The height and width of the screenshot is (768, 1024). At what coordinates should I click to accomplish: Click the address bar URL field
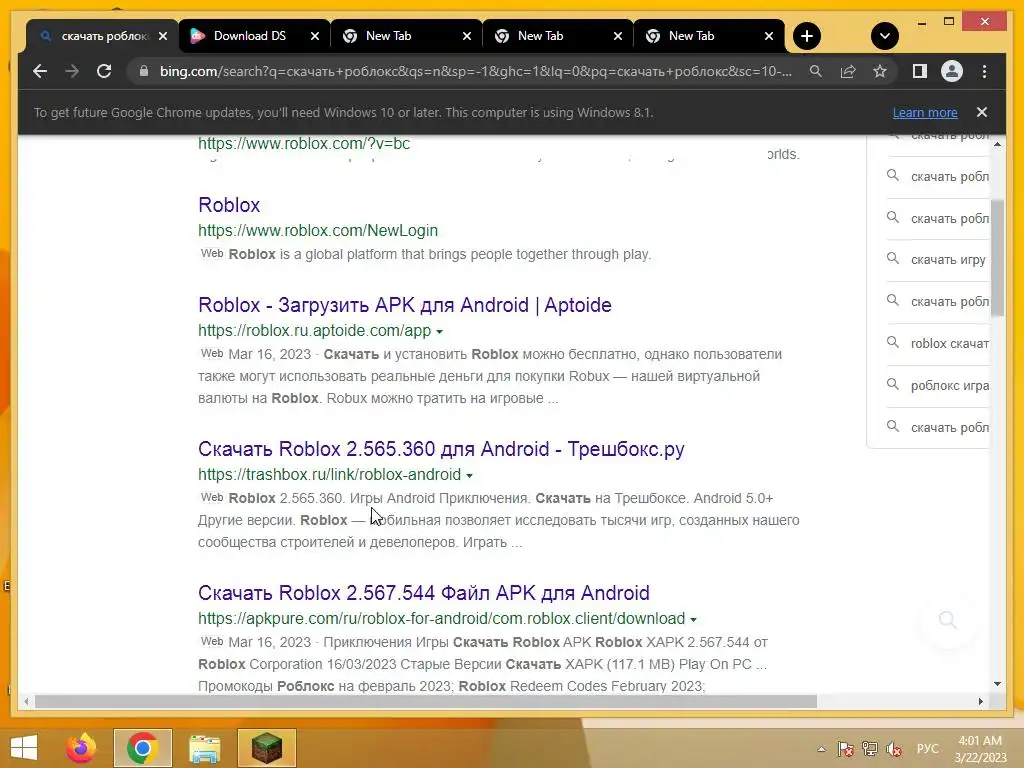[475, 71]
